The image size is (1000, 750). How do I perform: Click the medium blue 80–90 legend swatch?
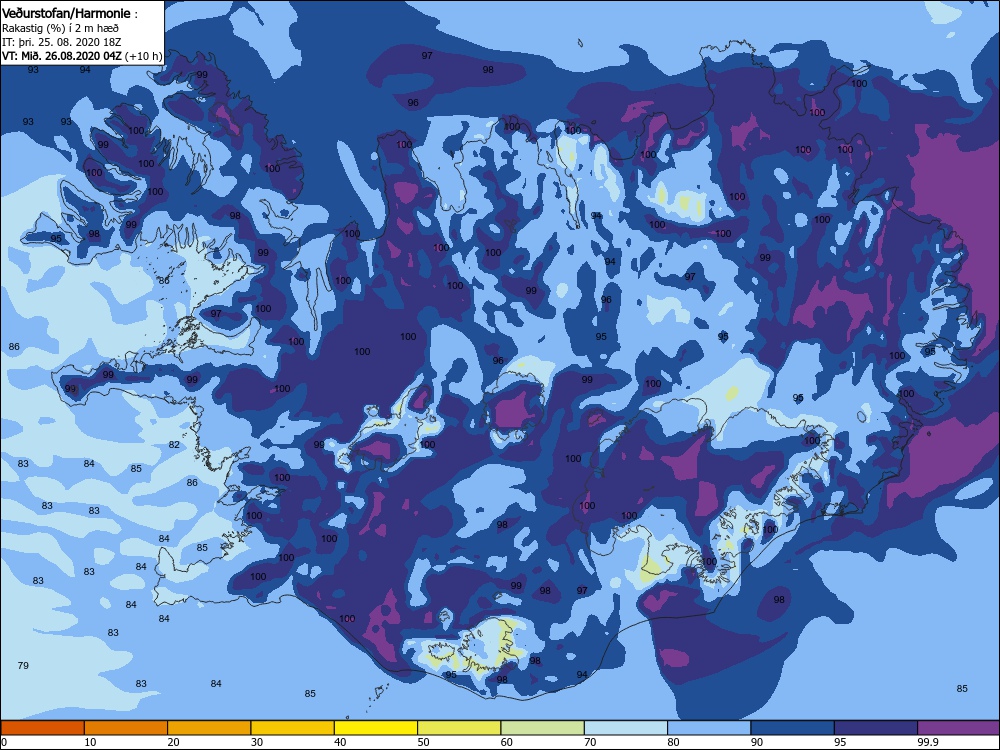709,728
